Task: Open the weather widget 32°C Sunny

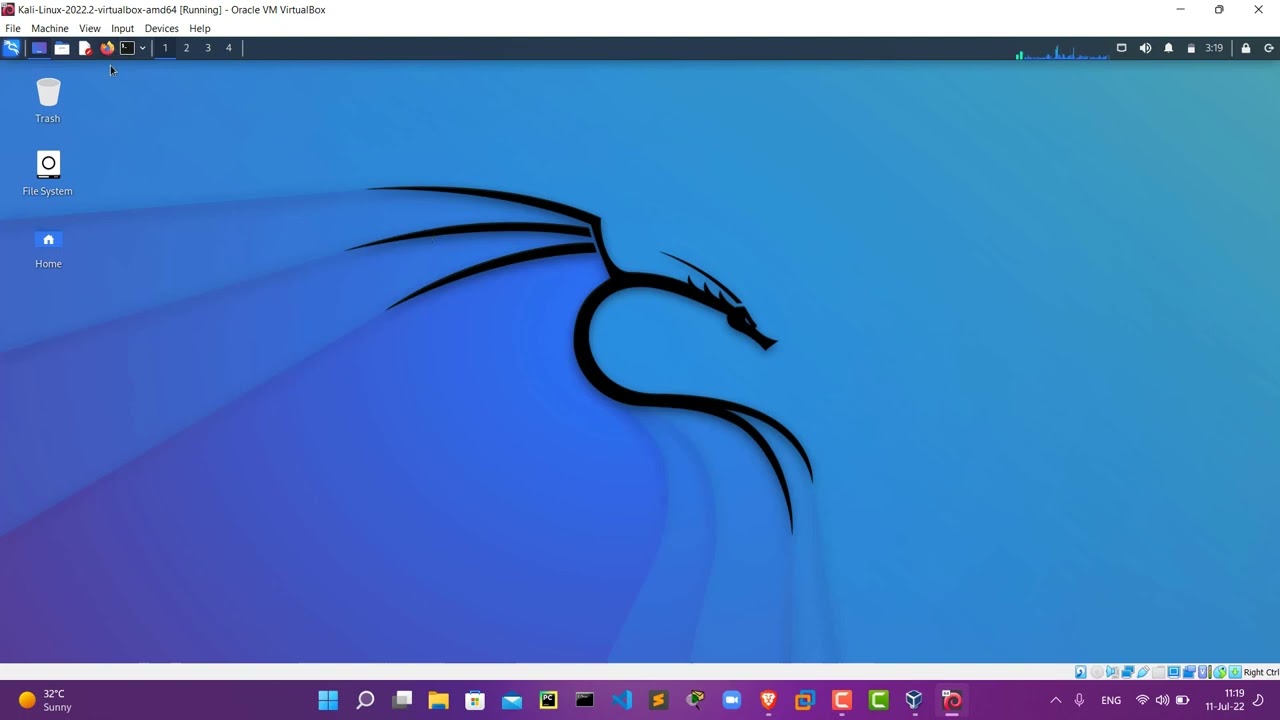Action: pyautogui.click(x=45, y=700)
